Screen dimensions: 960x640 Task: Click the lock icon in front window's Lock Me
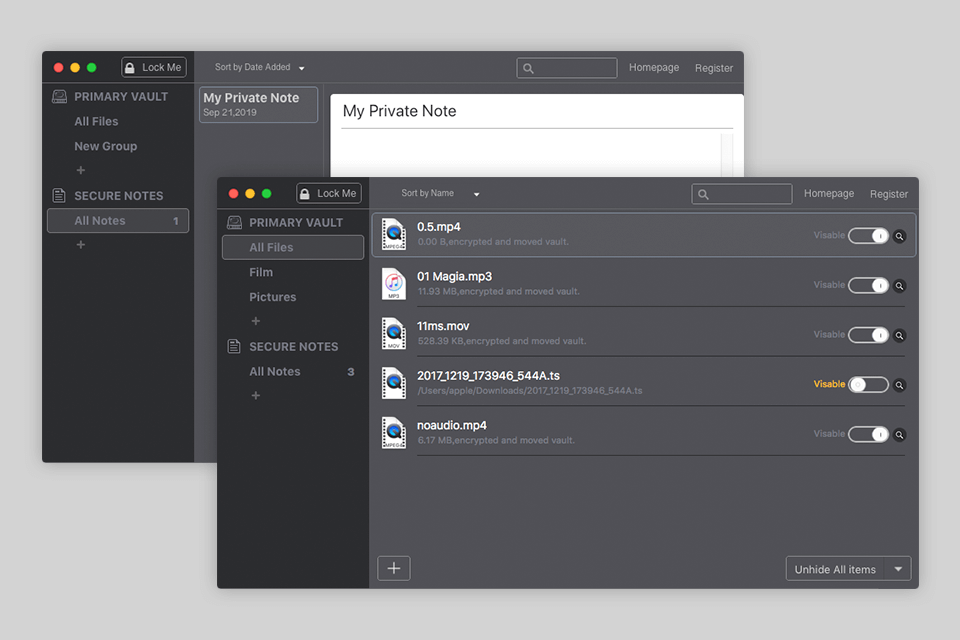[304, 194]
